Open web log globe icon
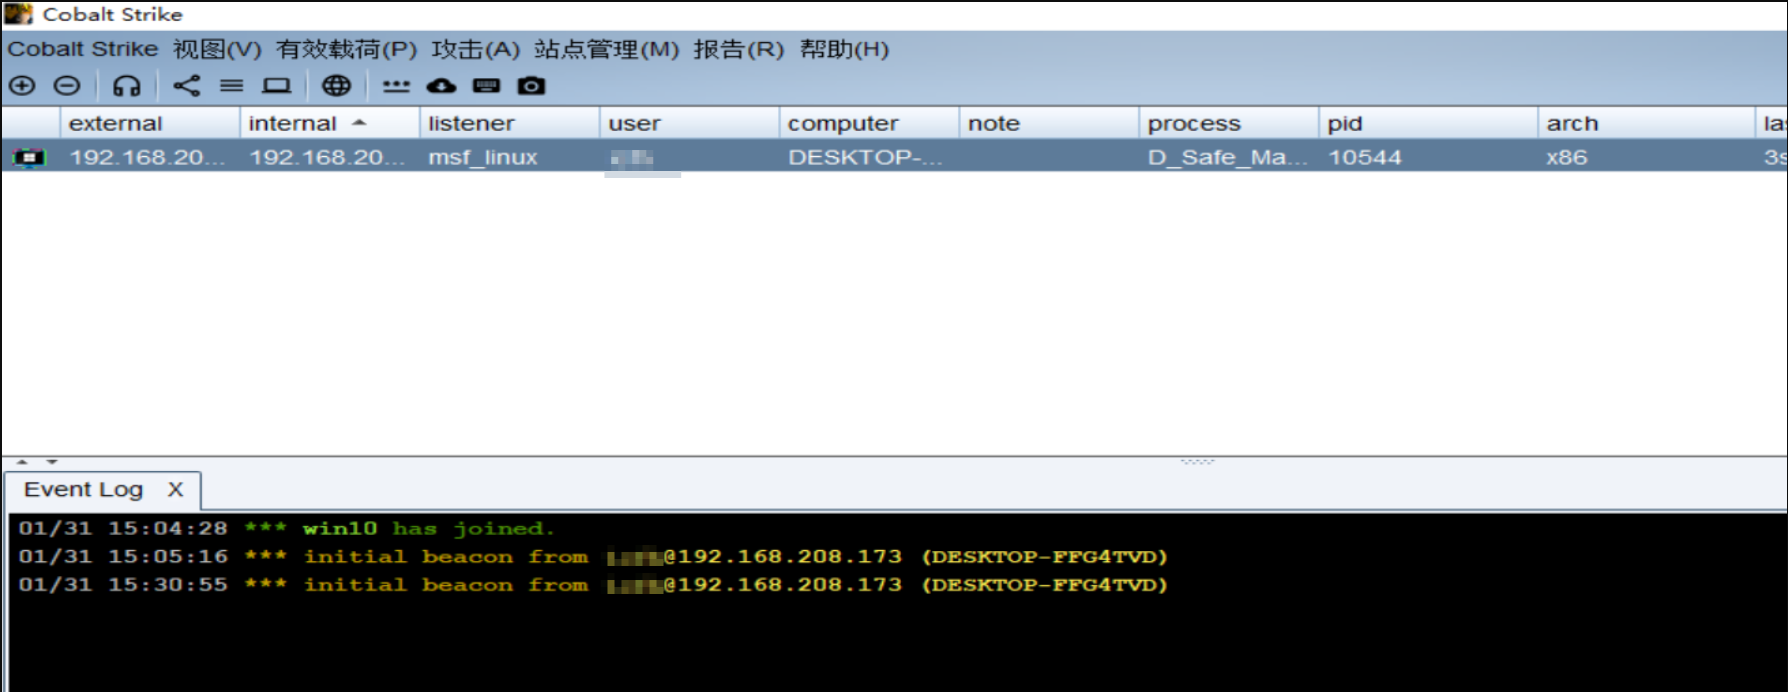This screenshot has width=1788, height=692. pyautogui.click(x=337, y=86)
